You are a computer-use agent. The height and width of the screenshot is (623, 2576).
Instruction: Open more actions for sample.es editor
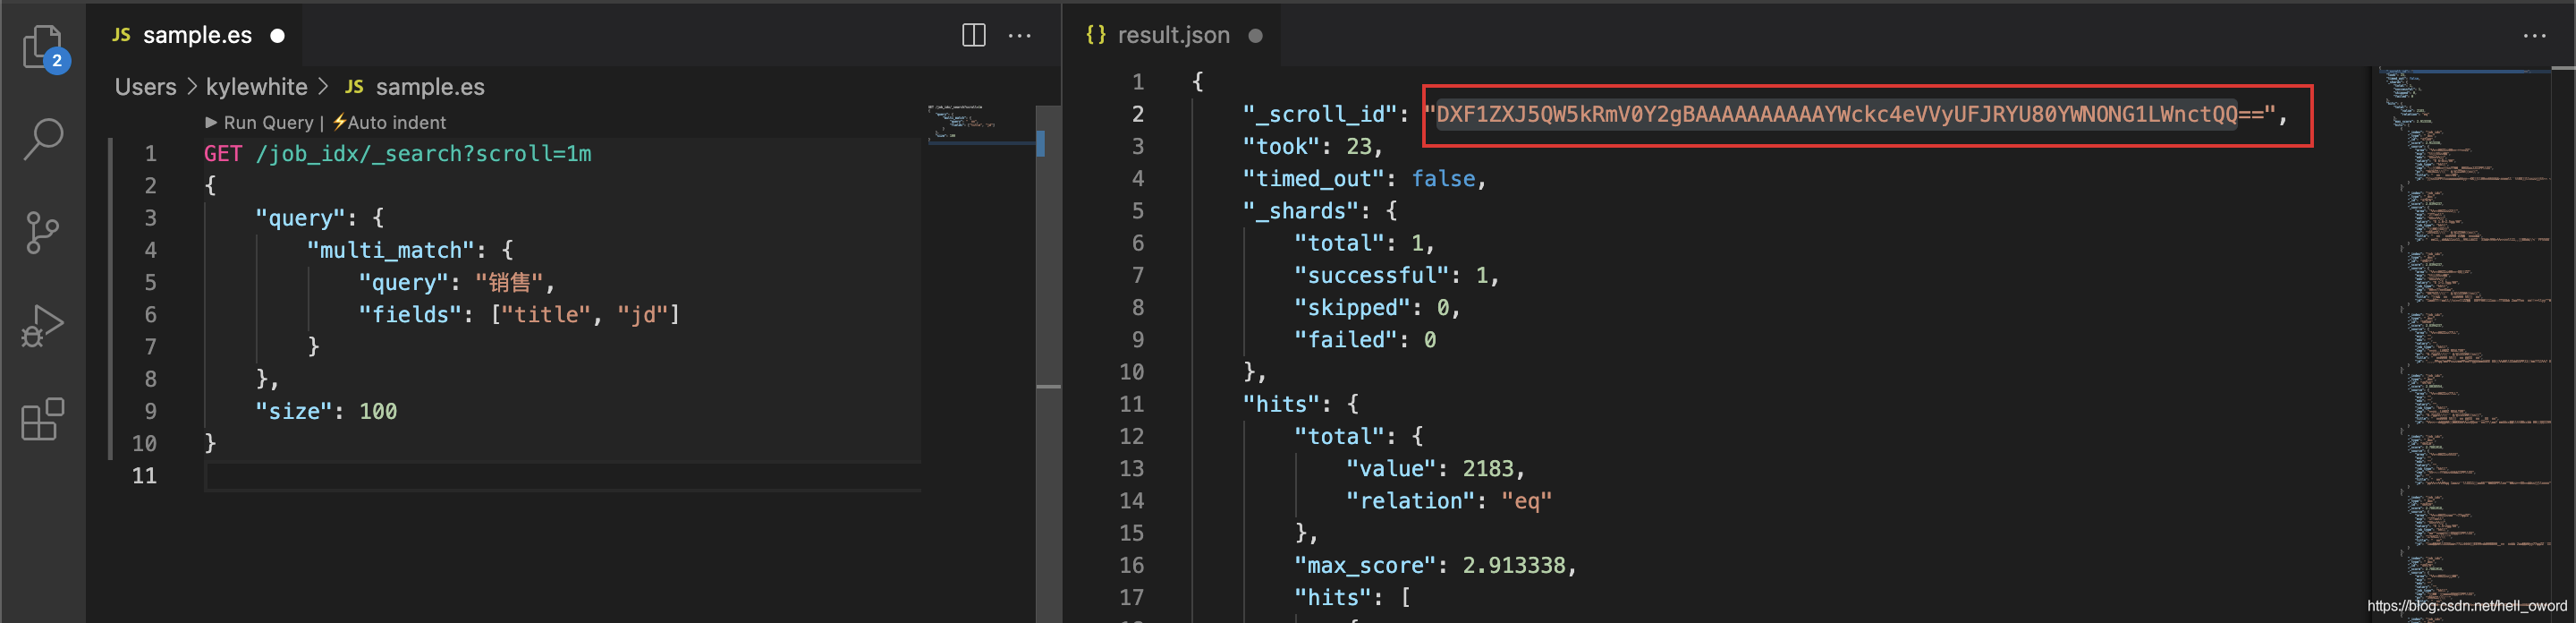coord(1019,35)
